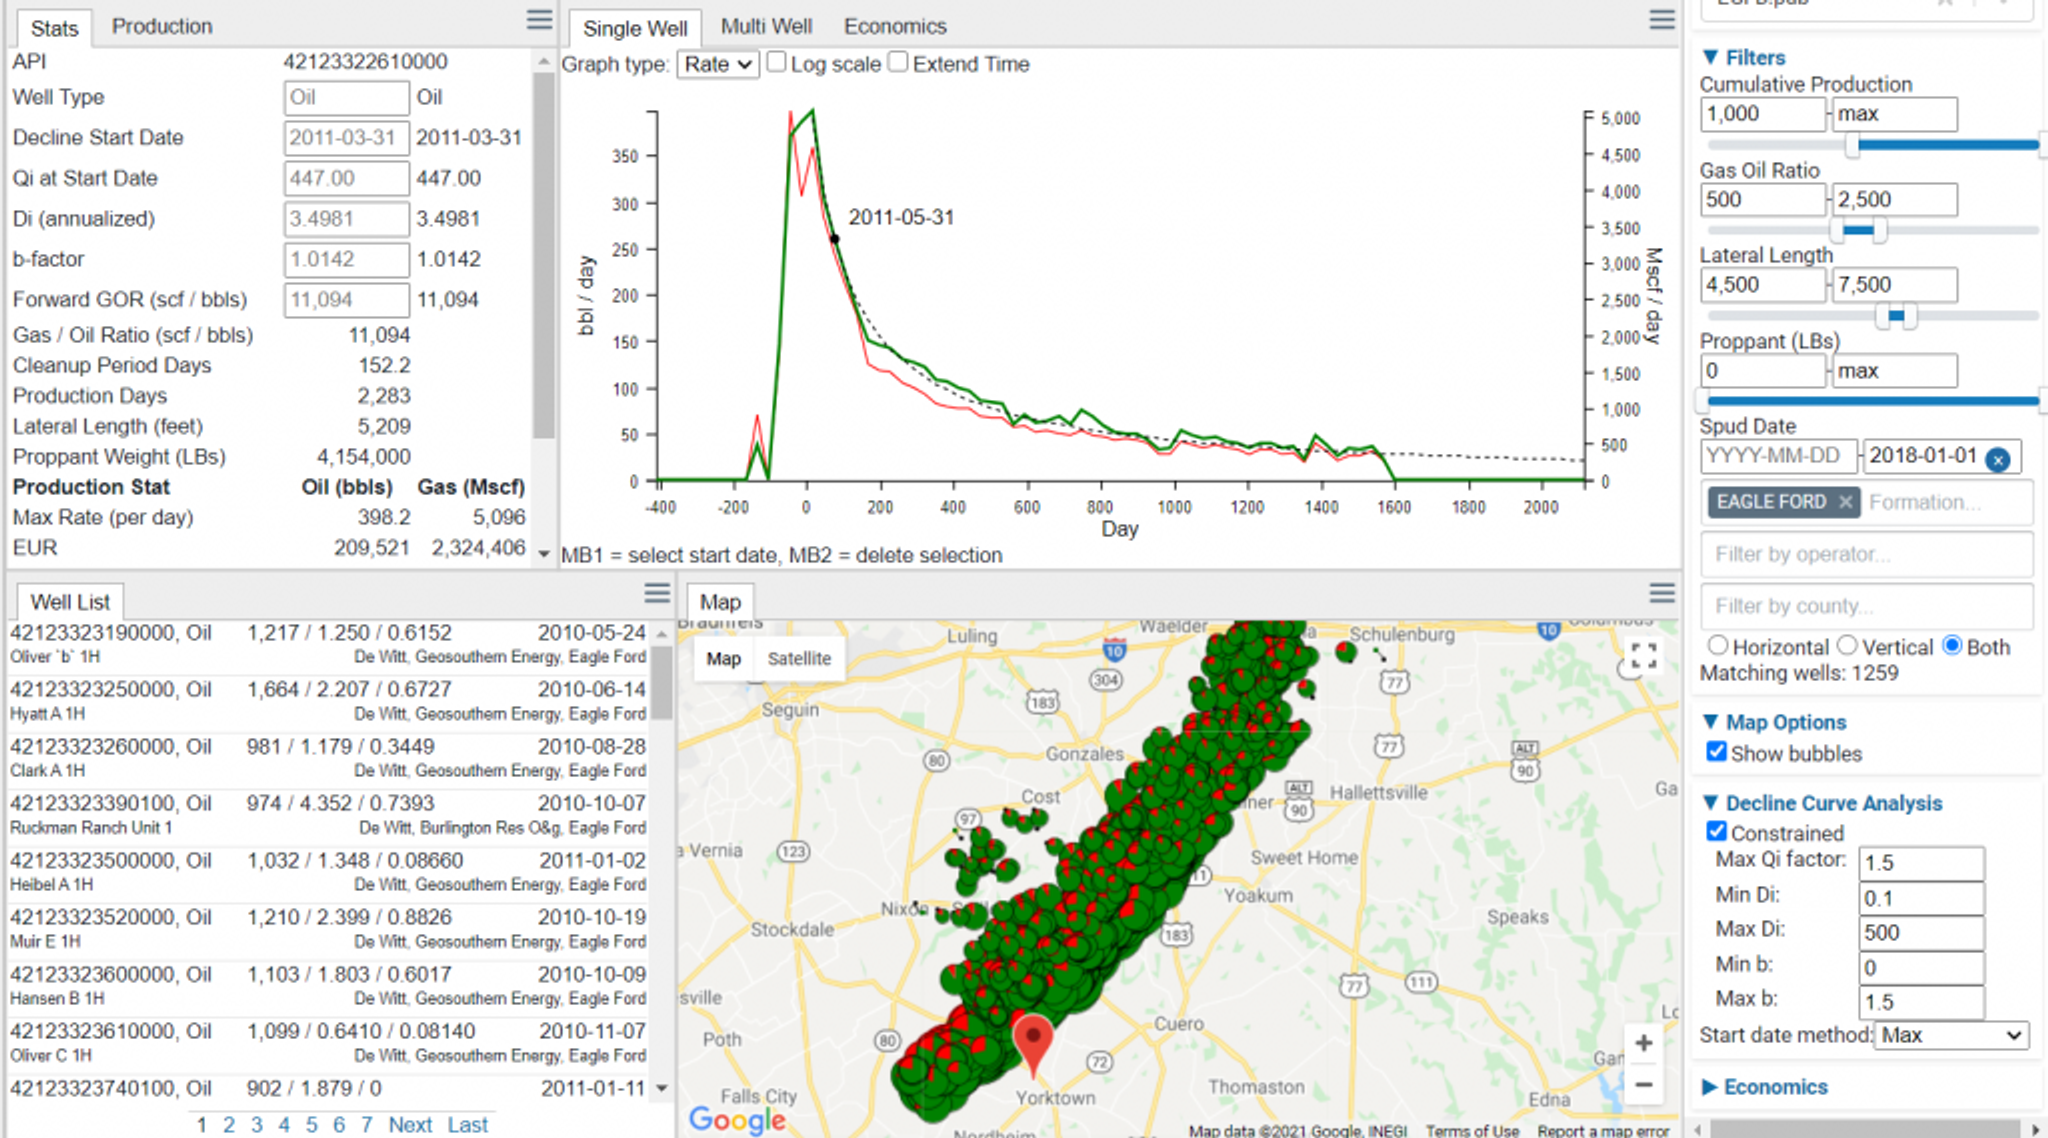Switch to the Production tab
This screenshot has width=2048, height=1138.
coord(162,26)
